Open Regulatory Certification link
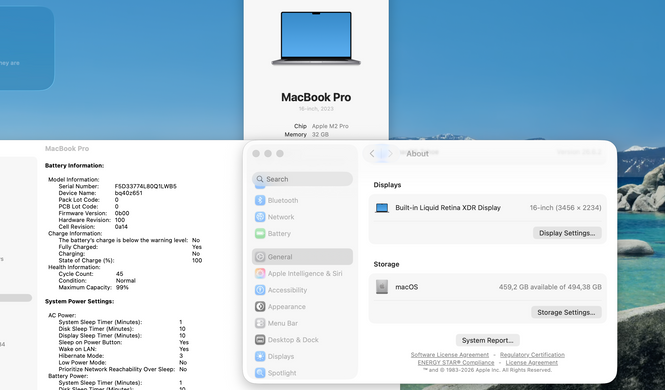Screen dimensions: 665x390 (x=532, y=355)
